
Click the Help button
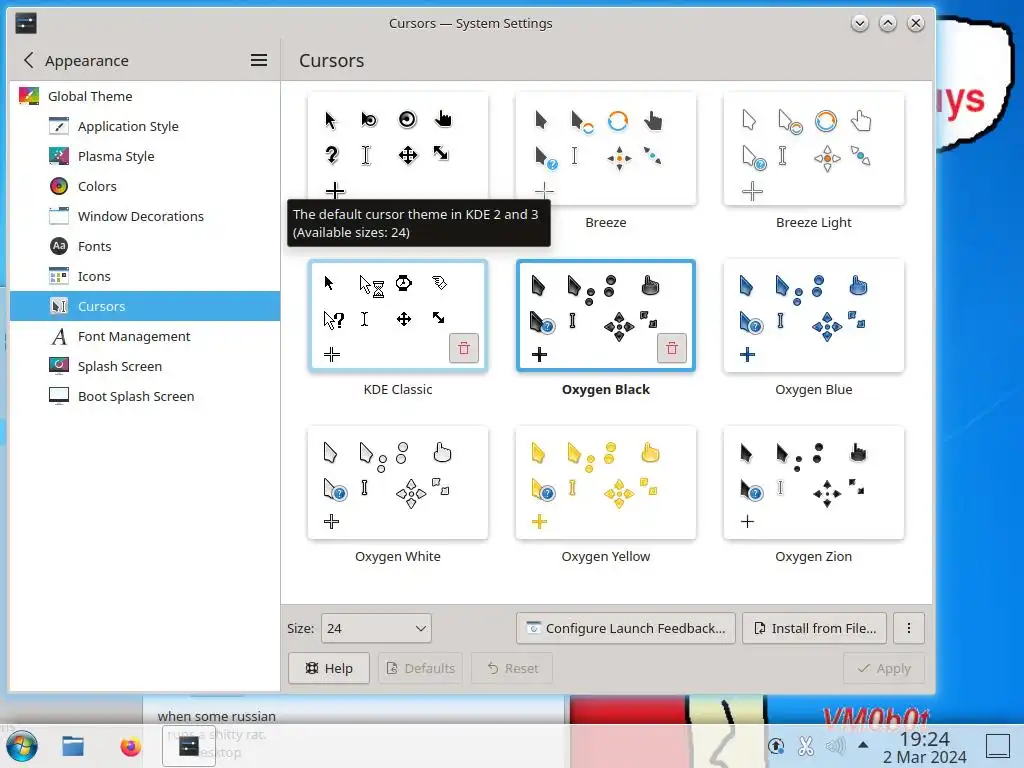328,668
